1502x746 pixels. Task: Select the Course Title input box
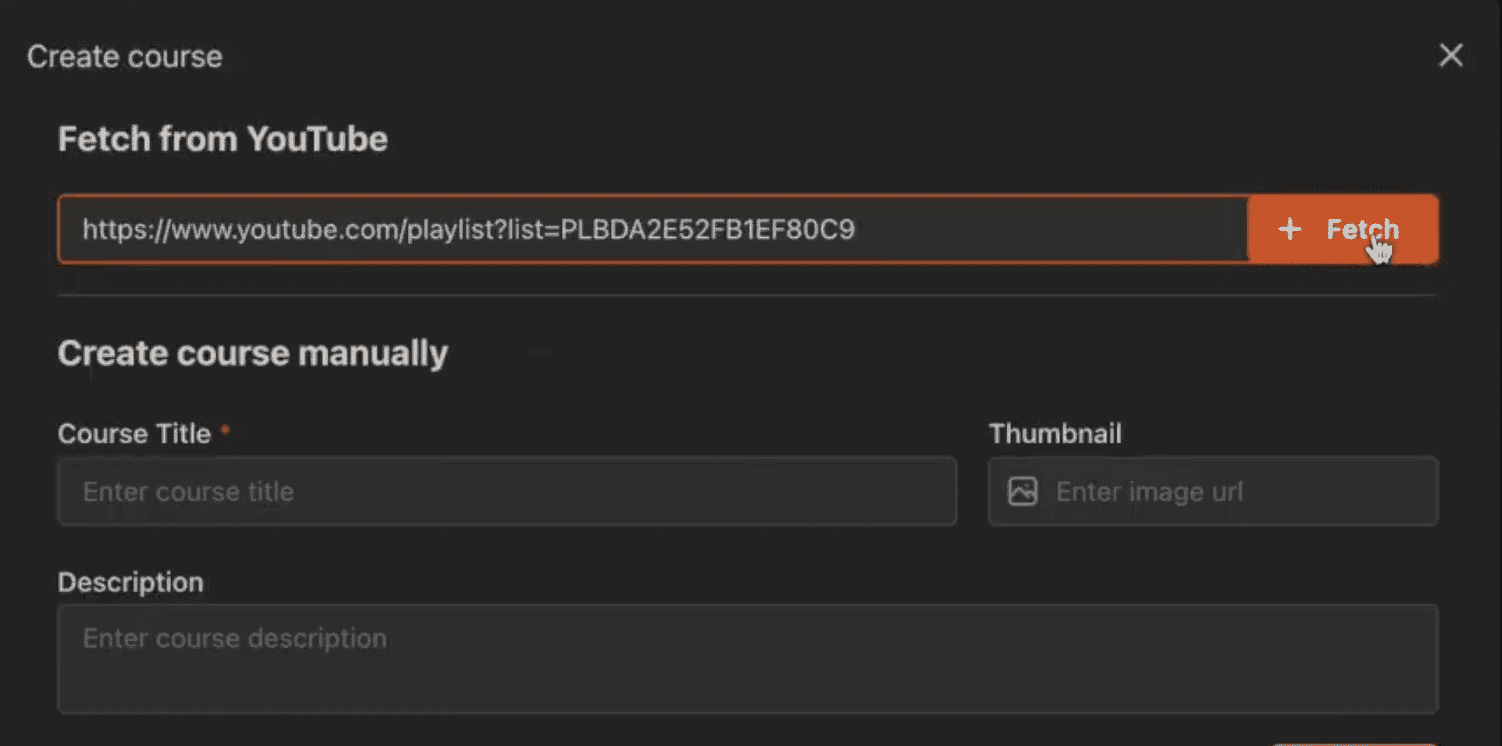[x=507, y=491]
